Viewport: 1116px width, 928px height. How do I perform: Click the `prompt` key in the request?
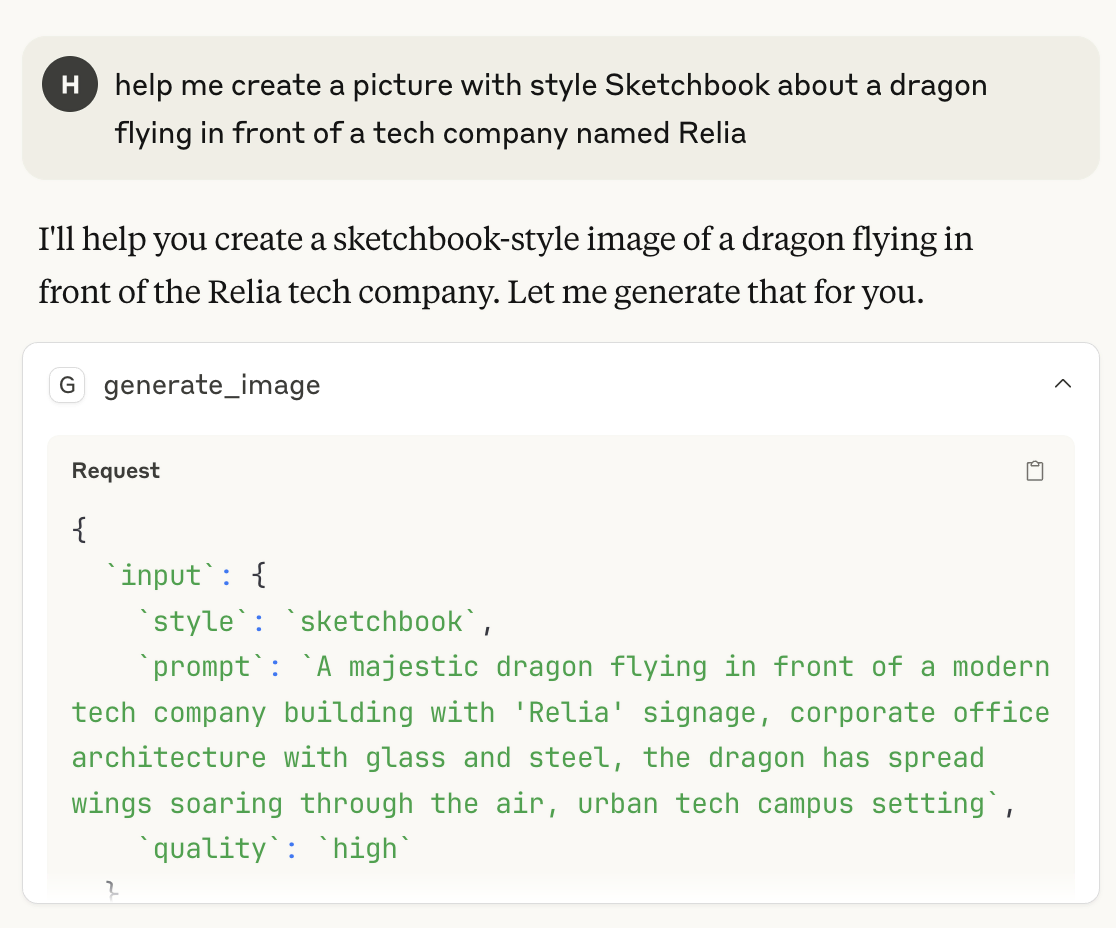pyautogui.click(x=201, y=667)
